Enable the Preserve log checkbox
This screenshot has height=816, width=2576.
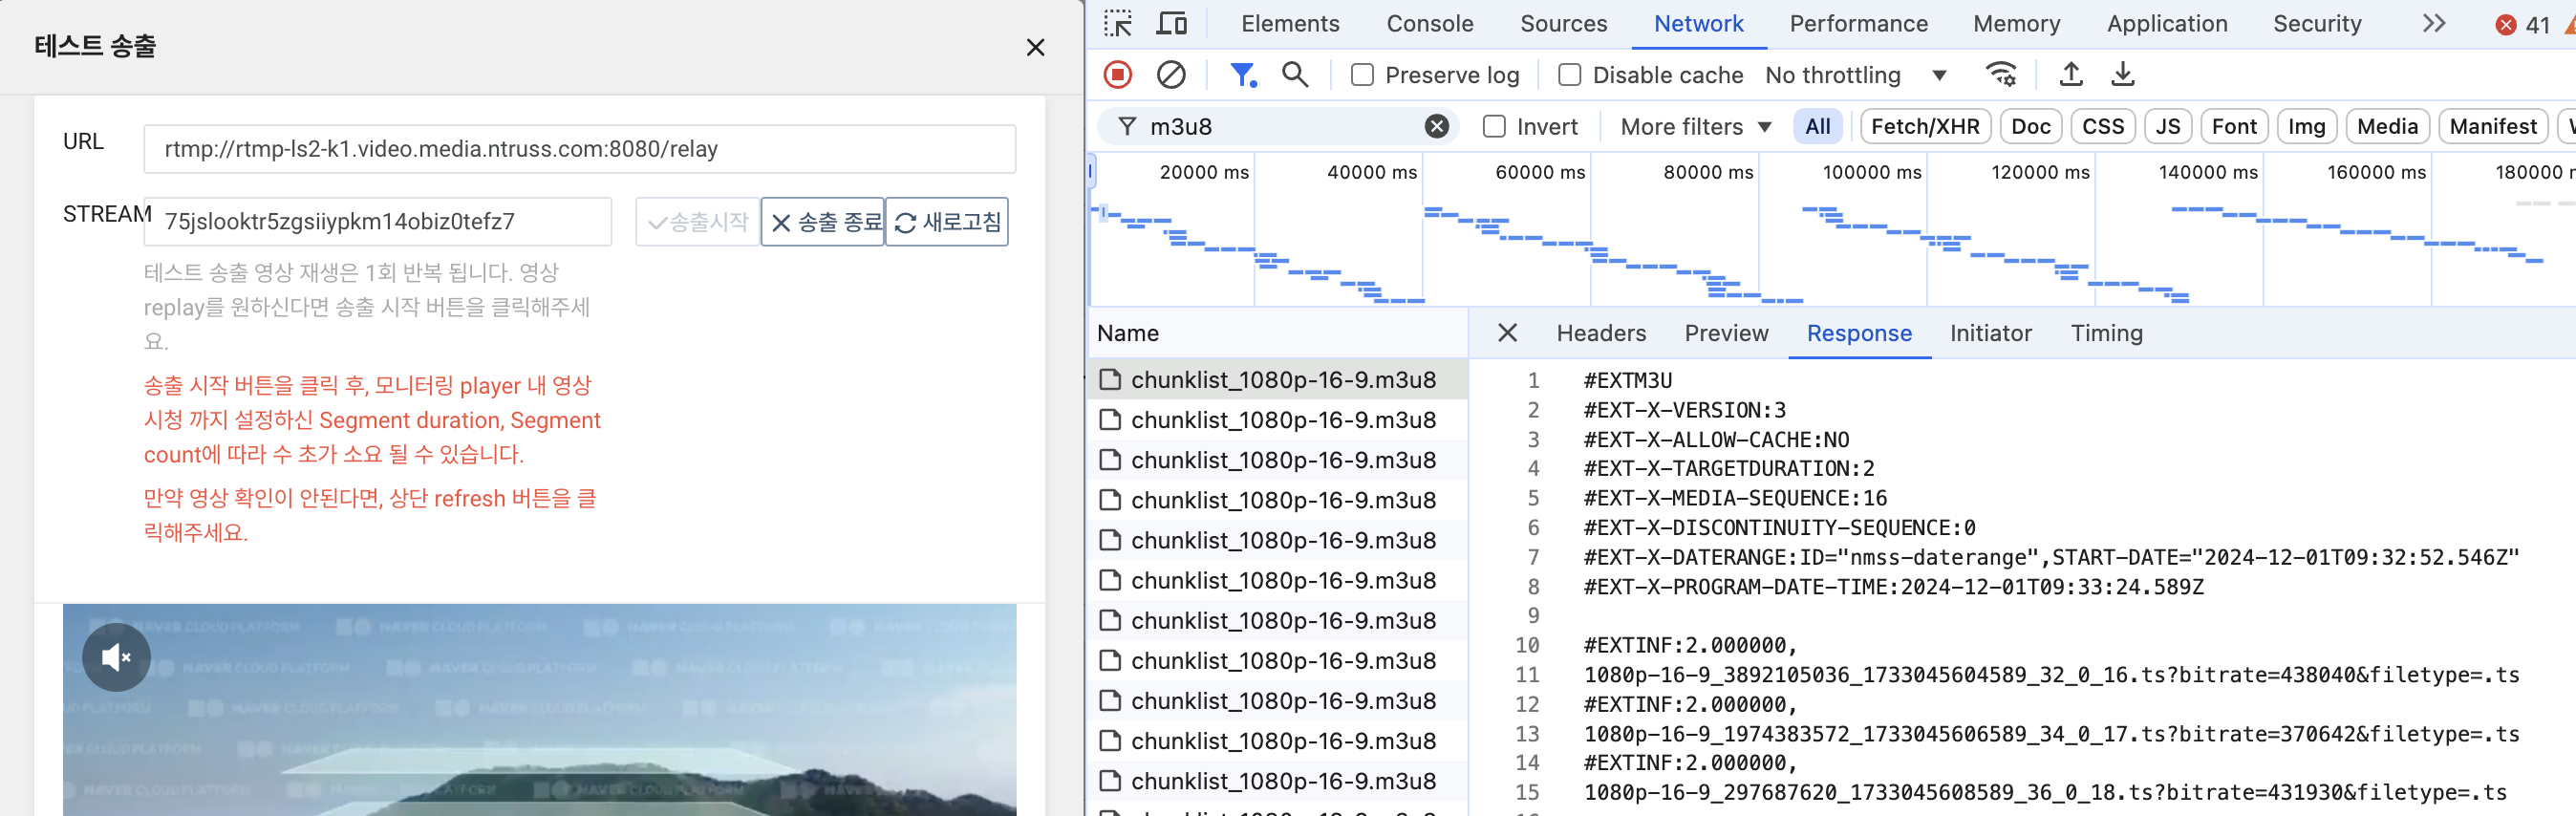pos(1362,75)
